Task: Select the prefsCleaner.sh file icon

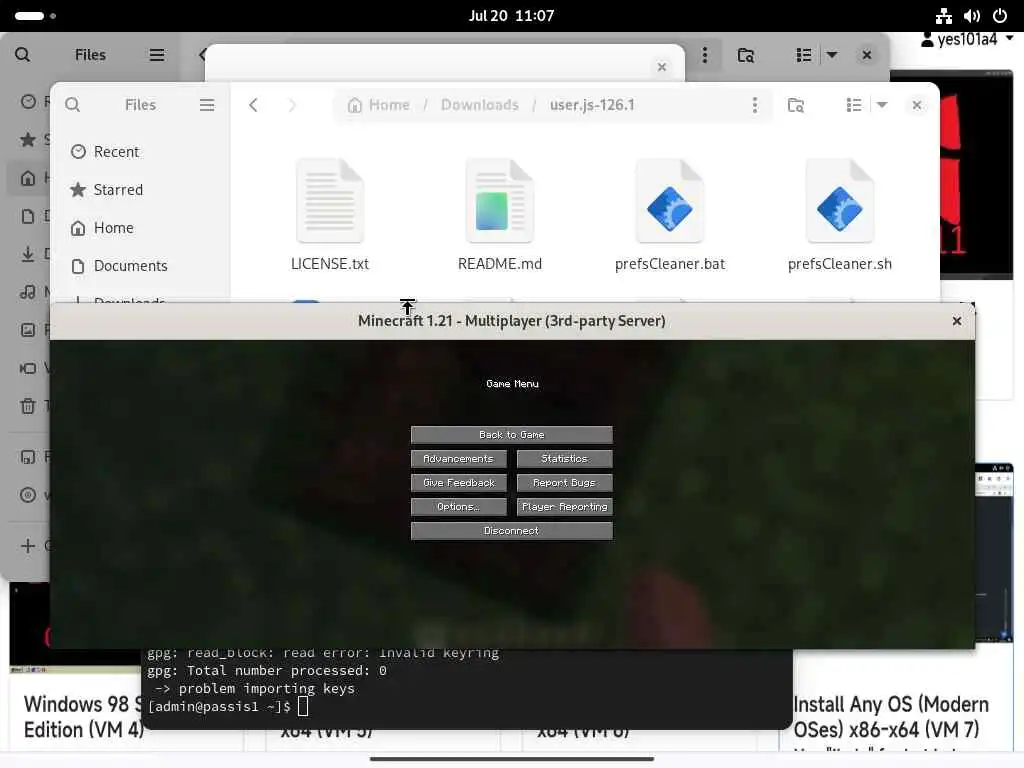Action: click(x=839, y=201)
